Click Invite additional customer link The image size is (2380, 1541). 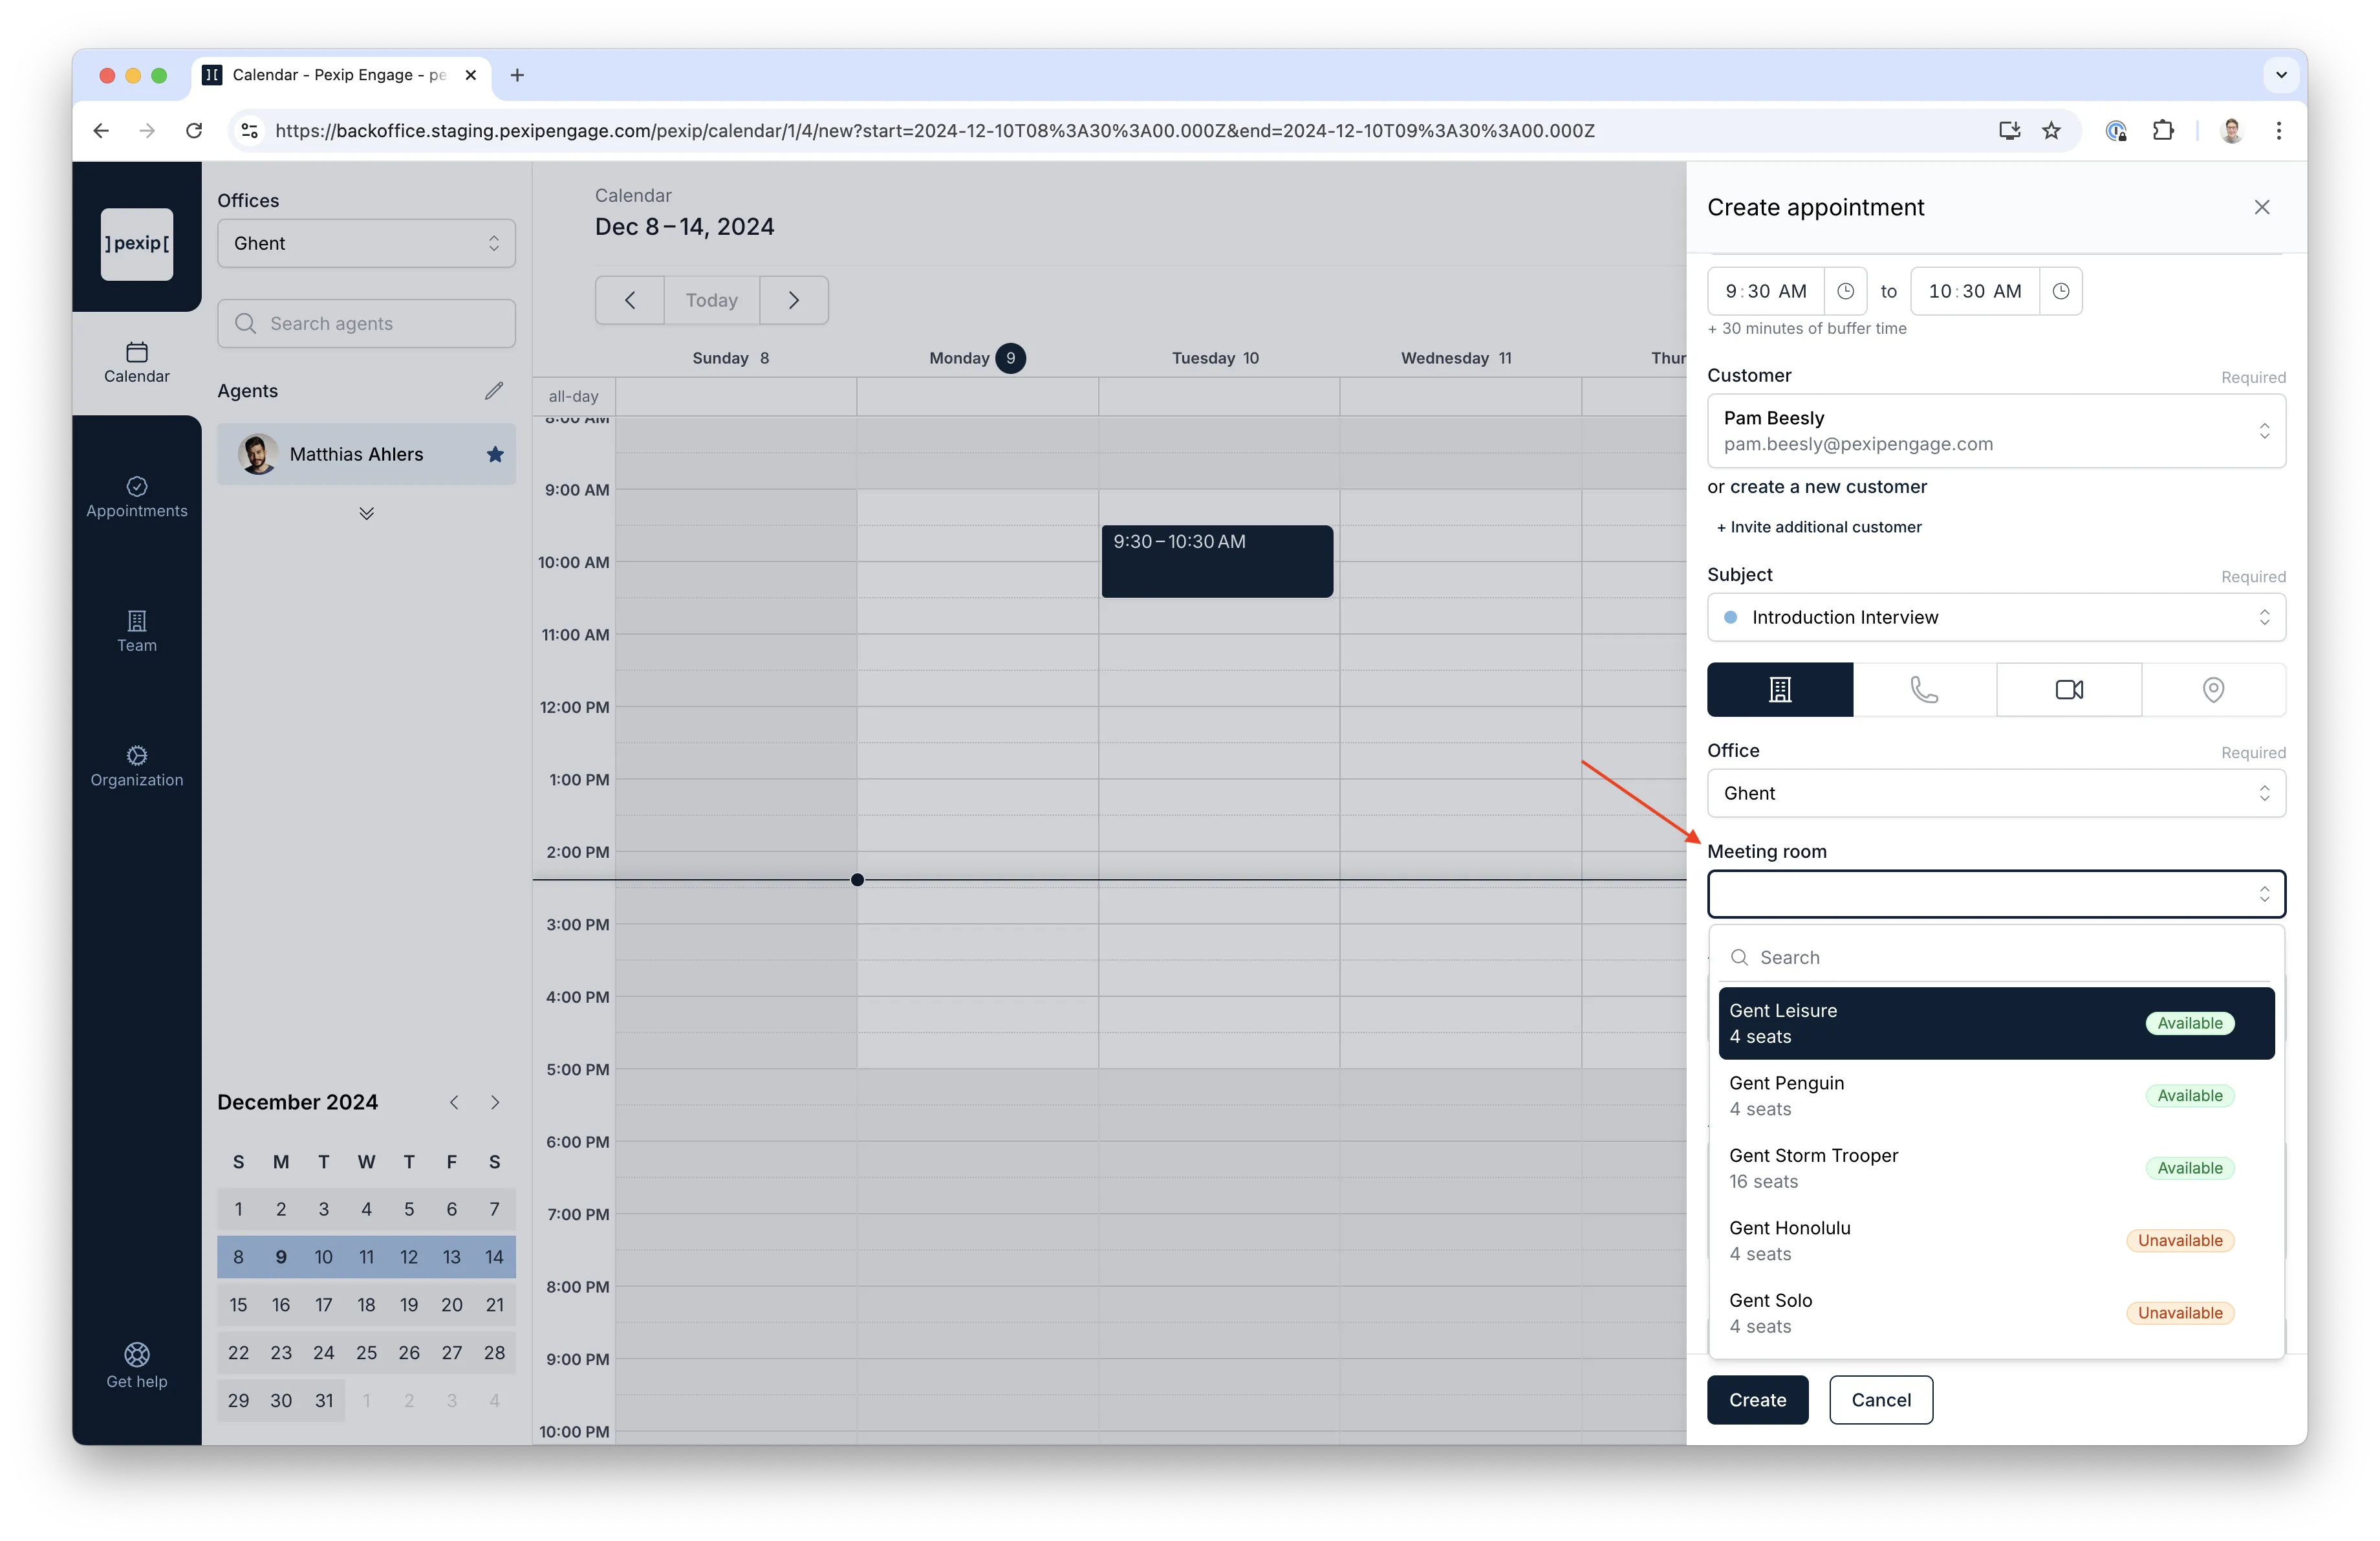coord(1819,527)
